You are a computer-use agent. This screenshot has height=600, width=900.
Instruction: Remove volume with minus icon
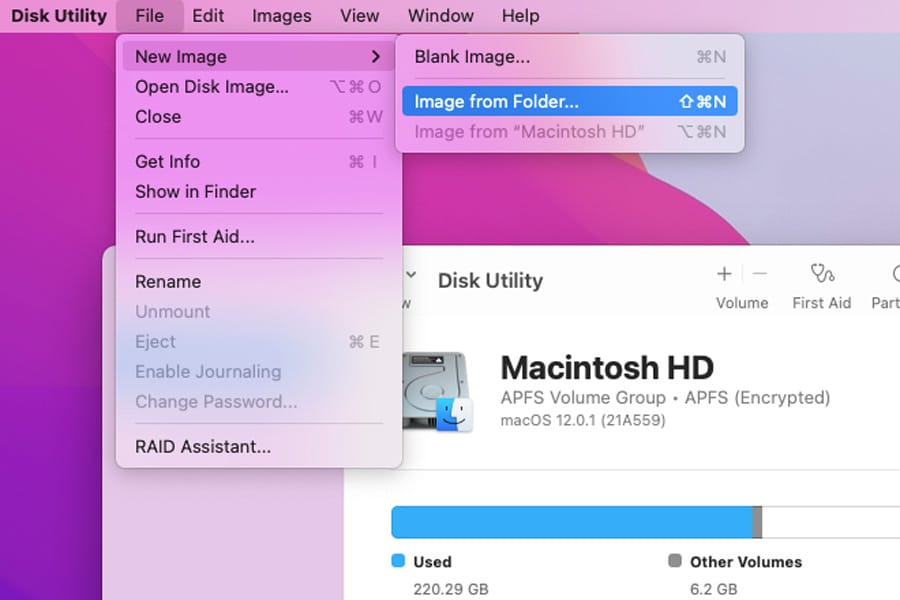[759, 274]
